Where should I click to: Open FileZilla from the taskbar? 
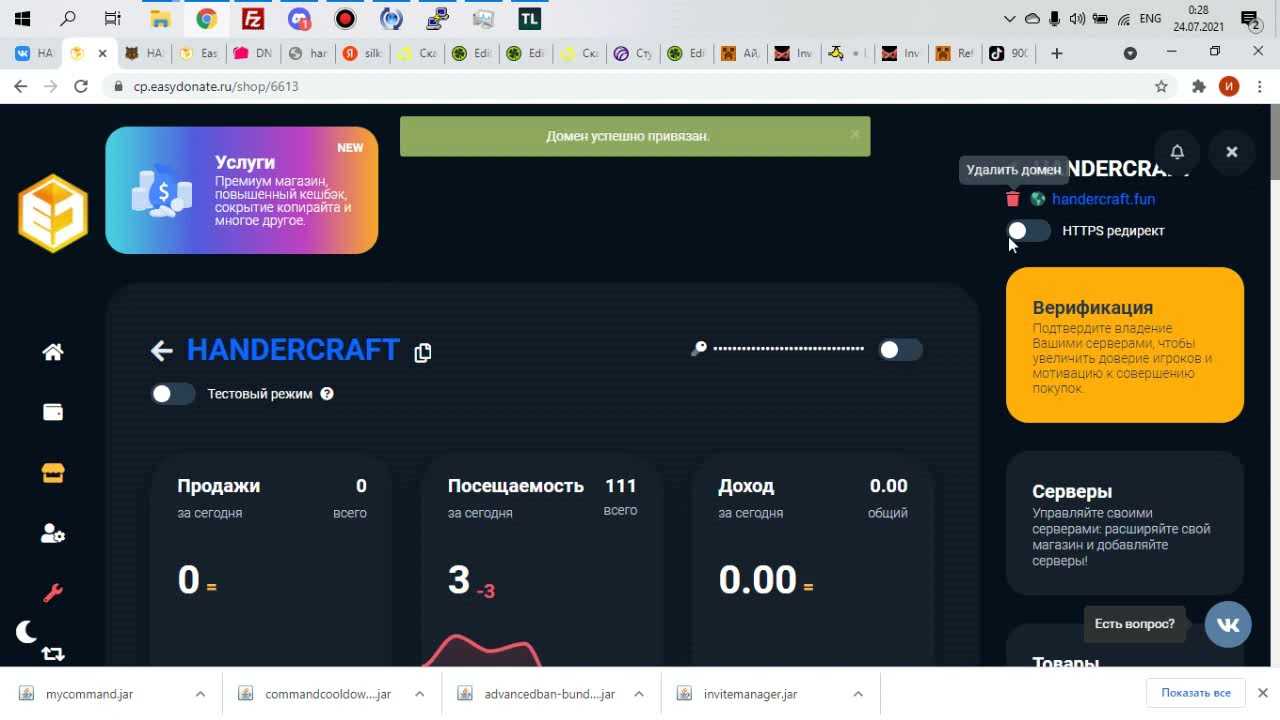click(x=253, y=18)
